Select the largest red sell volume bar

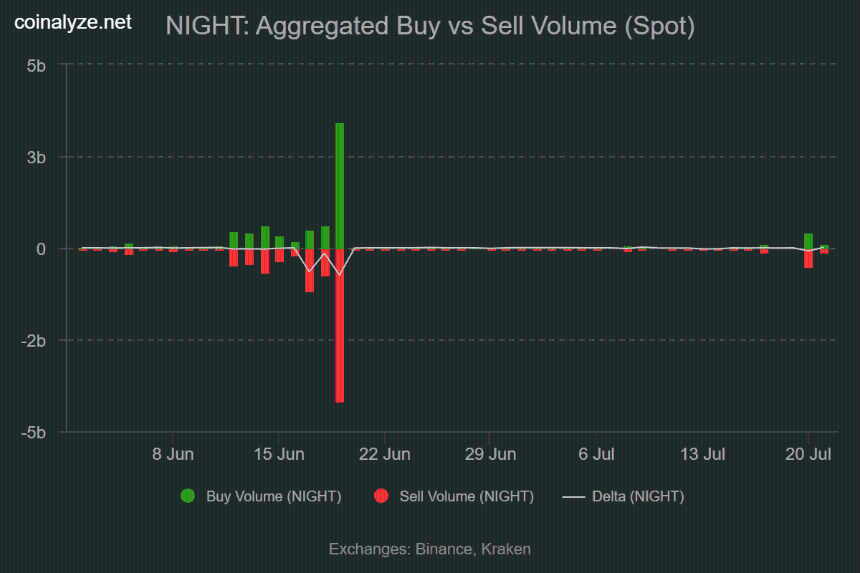[x=340, y=326]
